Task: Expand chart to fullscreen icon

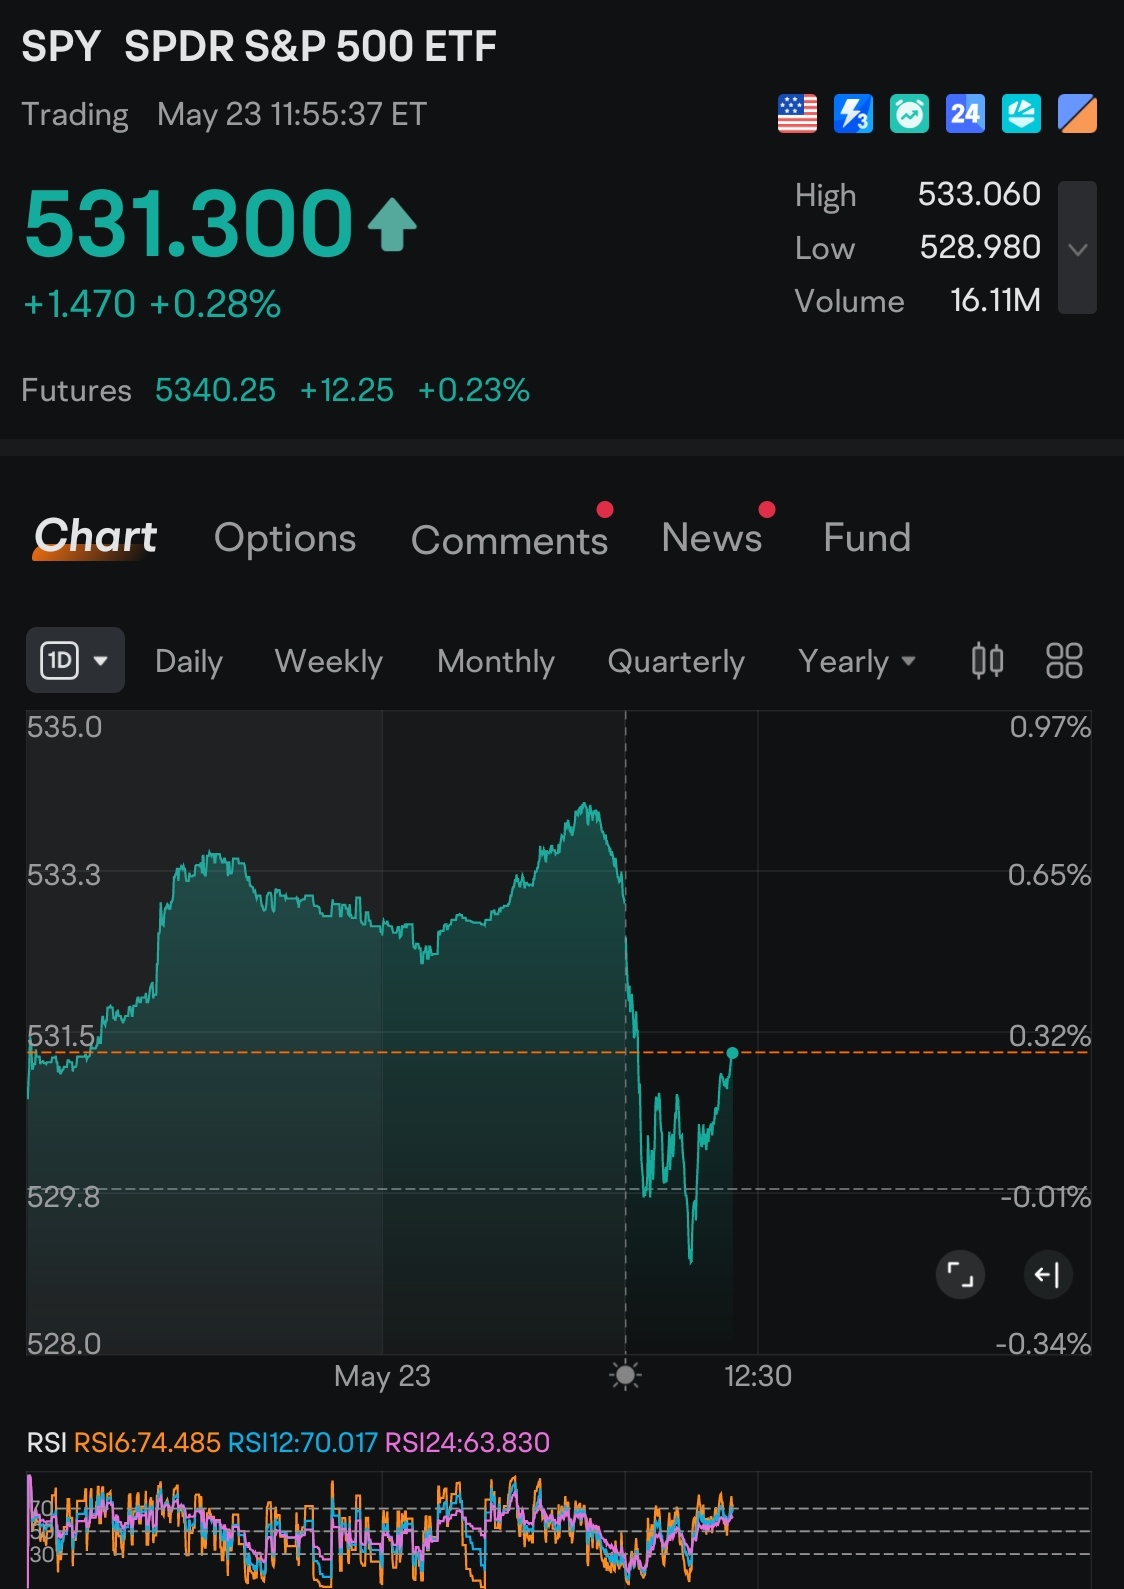Action: [960, 1274]
